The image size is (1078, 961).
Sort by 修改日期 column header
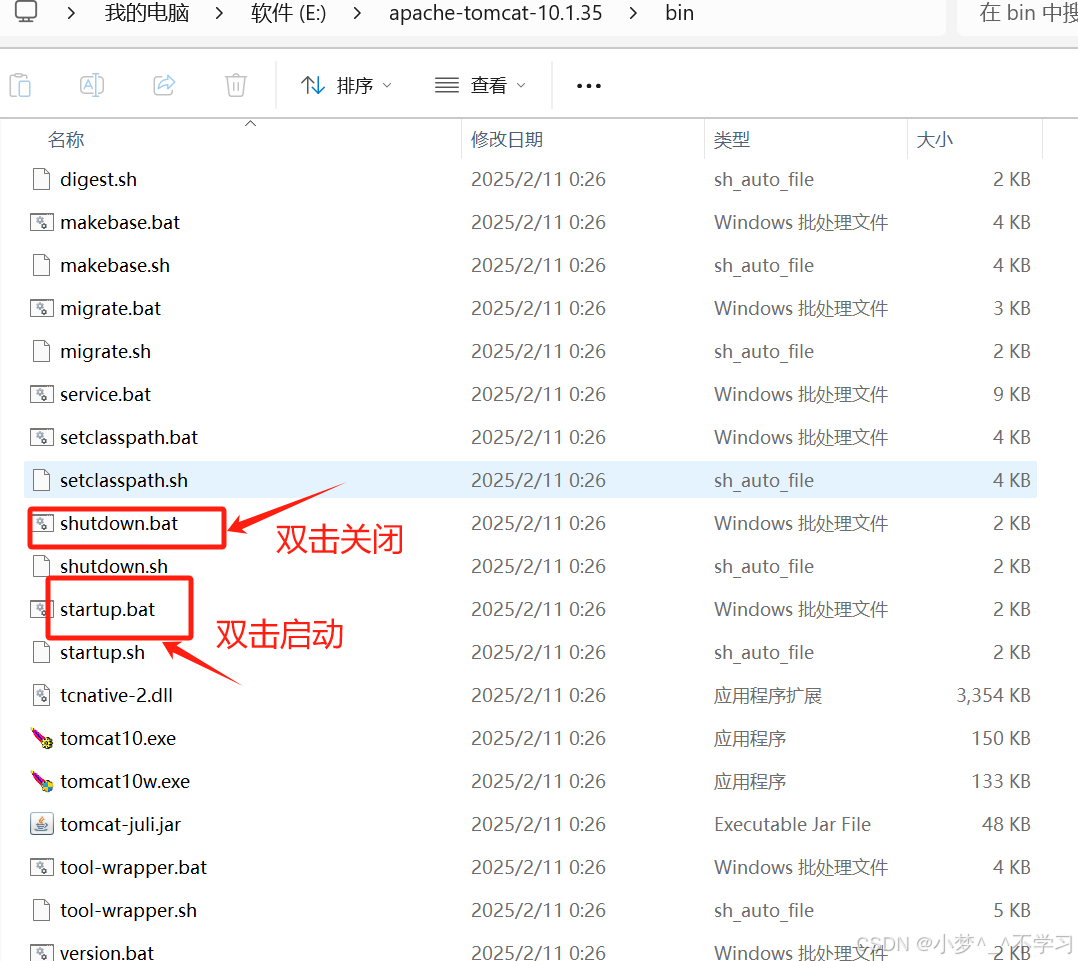507,140
